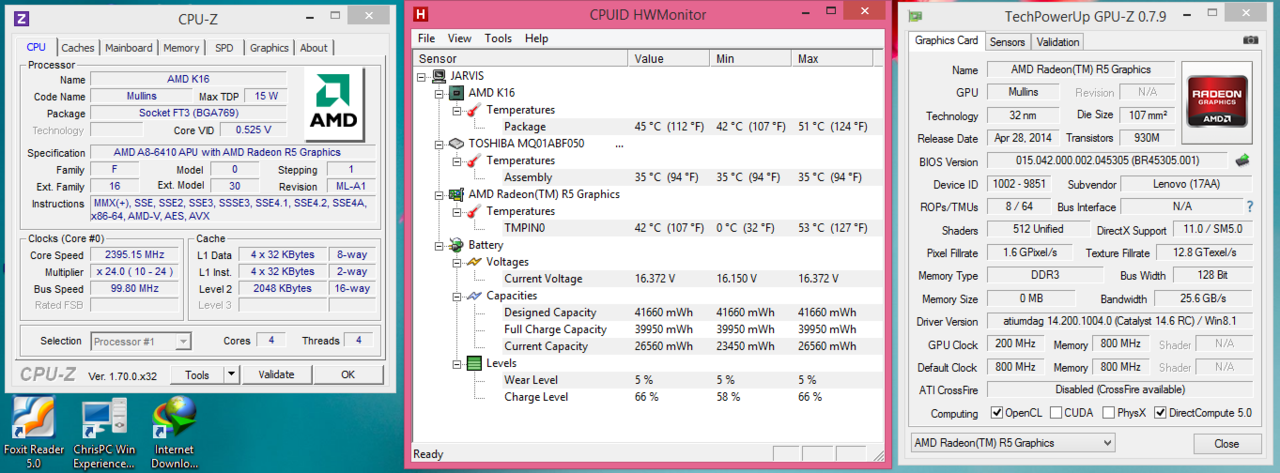Click the HWMonitor title bar icon

point(421,14)
